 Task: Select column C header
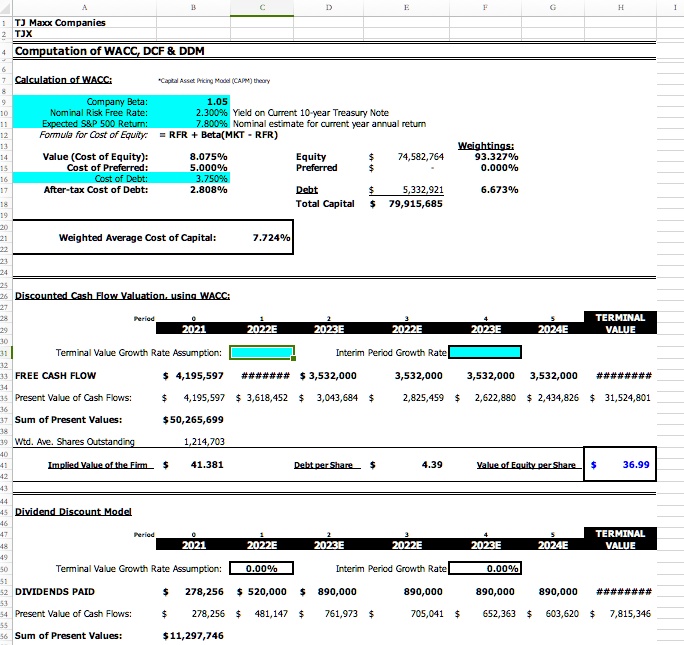(262, 7)
